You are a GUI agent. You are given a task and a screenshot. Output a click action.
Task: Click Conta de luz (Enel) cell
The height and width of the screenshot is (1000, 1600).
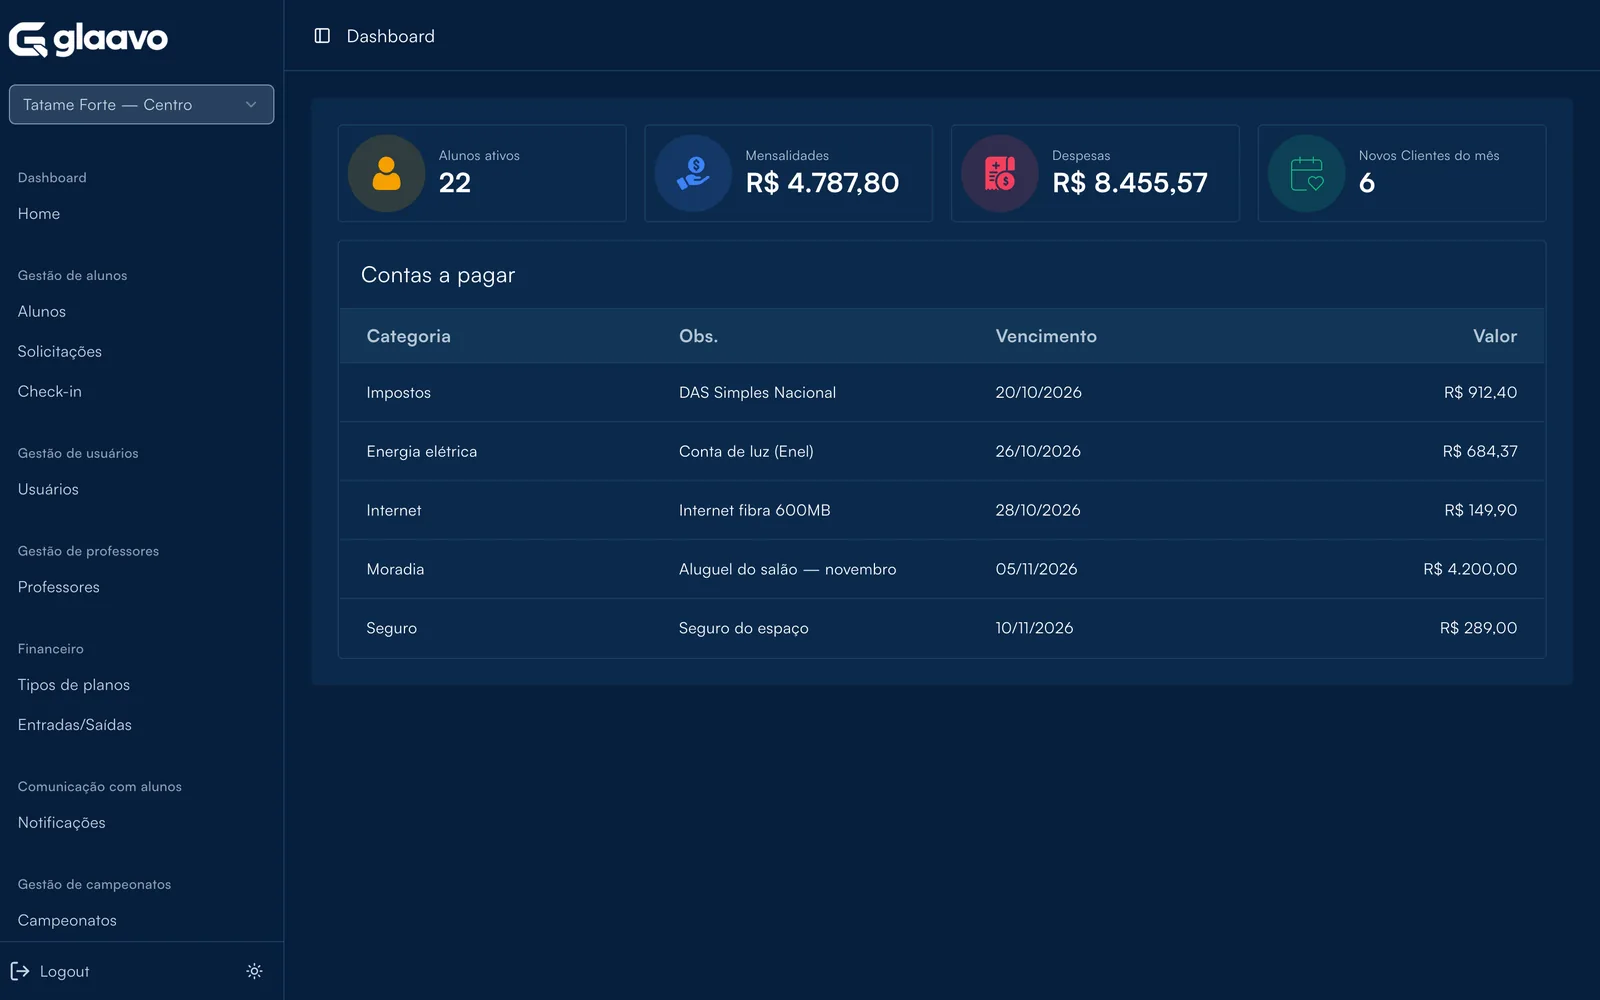[746, 452]
